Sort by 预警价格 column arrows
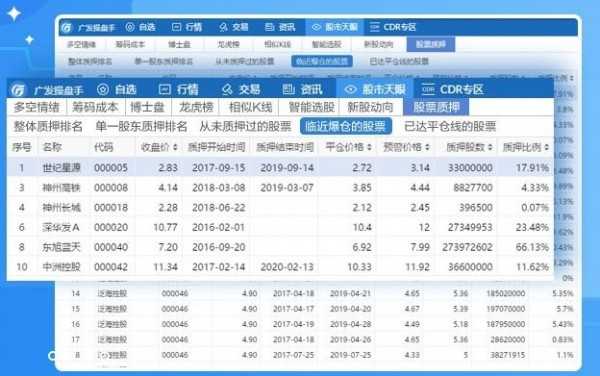 pyautogui.click(x=427, y=147)
